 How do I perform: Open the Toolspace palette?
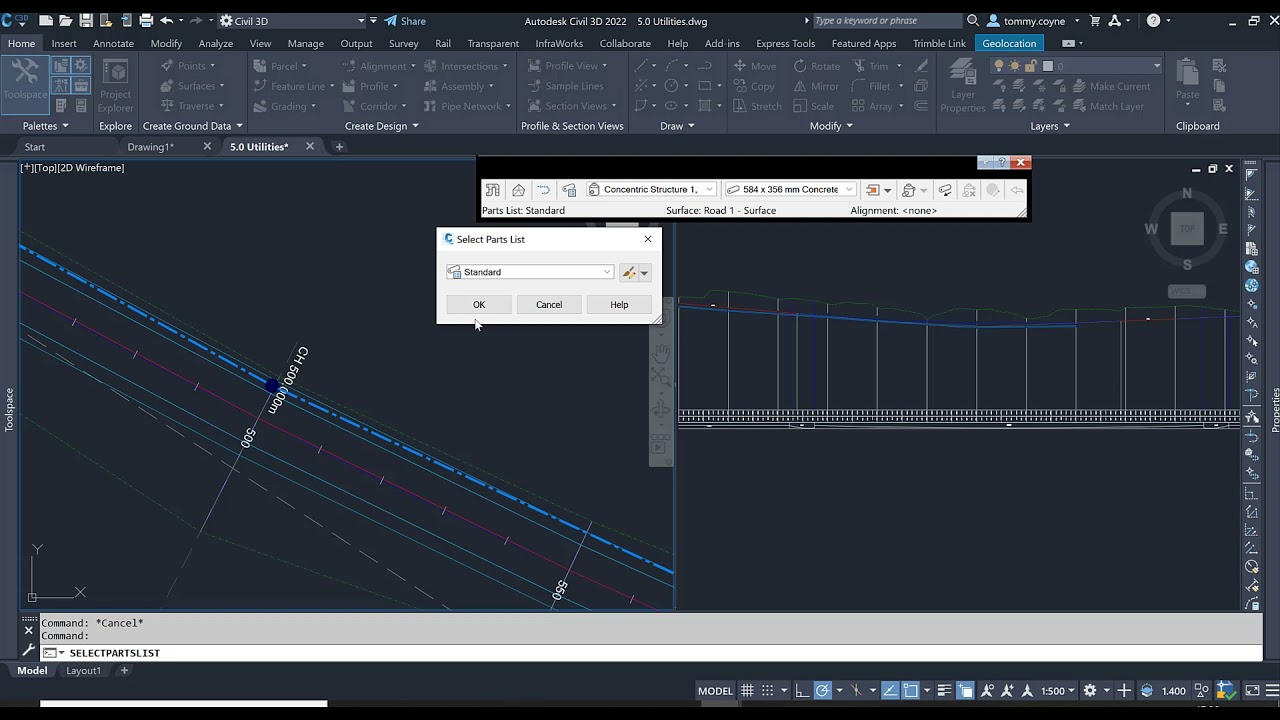25,84
